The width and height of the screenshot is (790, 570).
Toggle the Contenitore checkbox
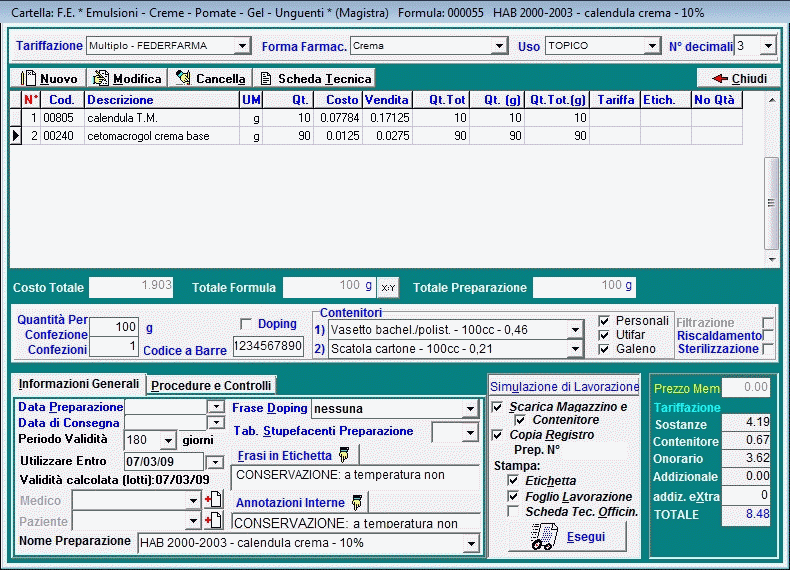point(520,420)
